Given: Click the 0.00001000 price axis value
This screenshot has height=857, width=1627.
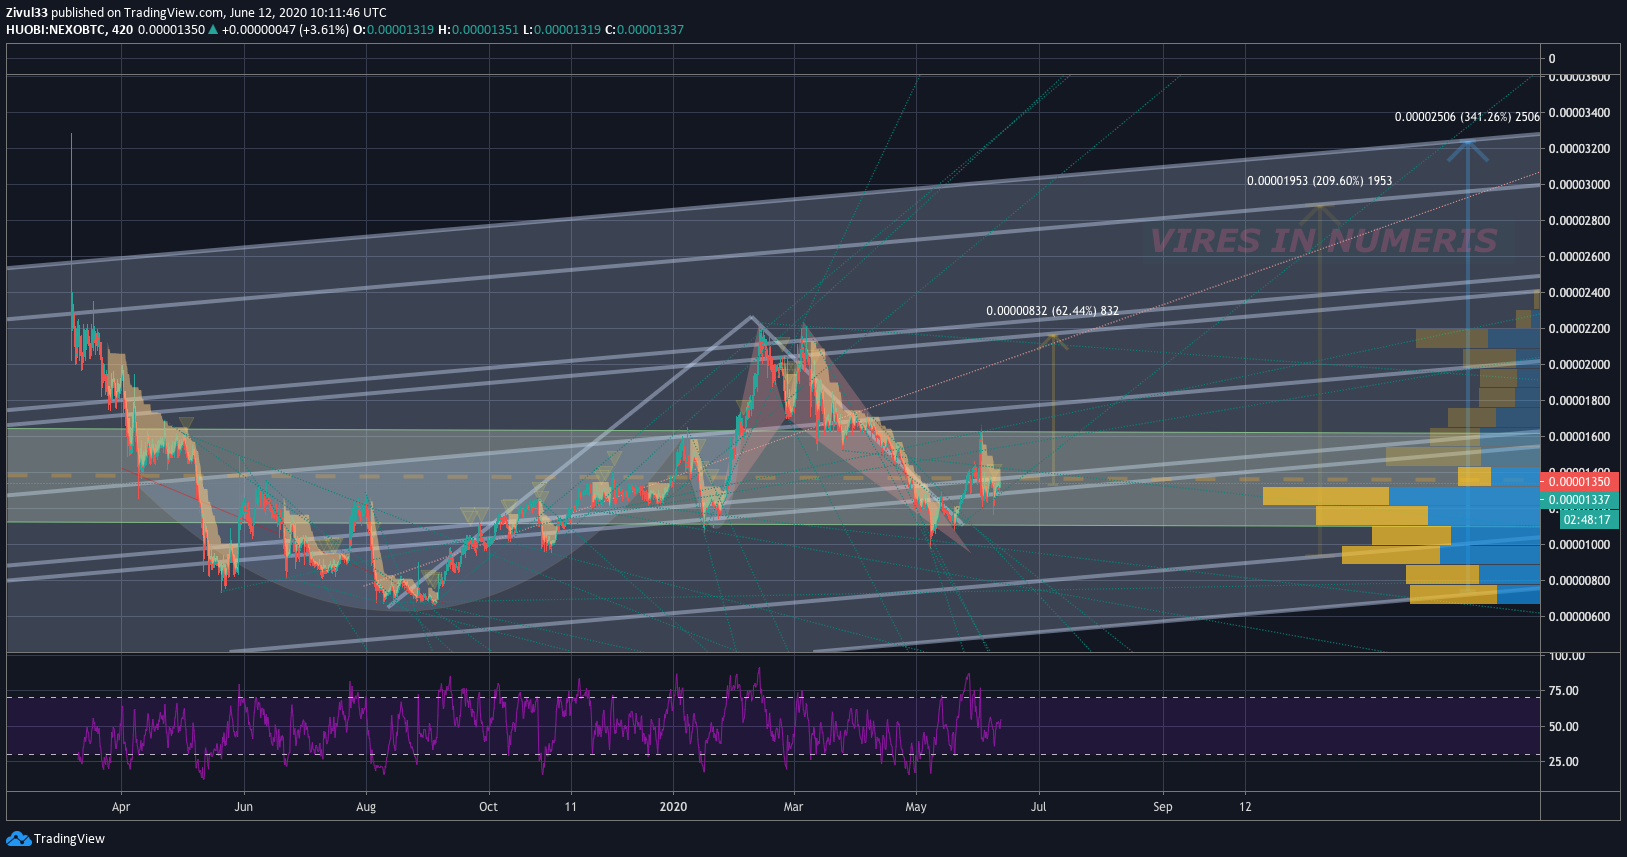Looking at the screenshot, I should [1579, 545].
